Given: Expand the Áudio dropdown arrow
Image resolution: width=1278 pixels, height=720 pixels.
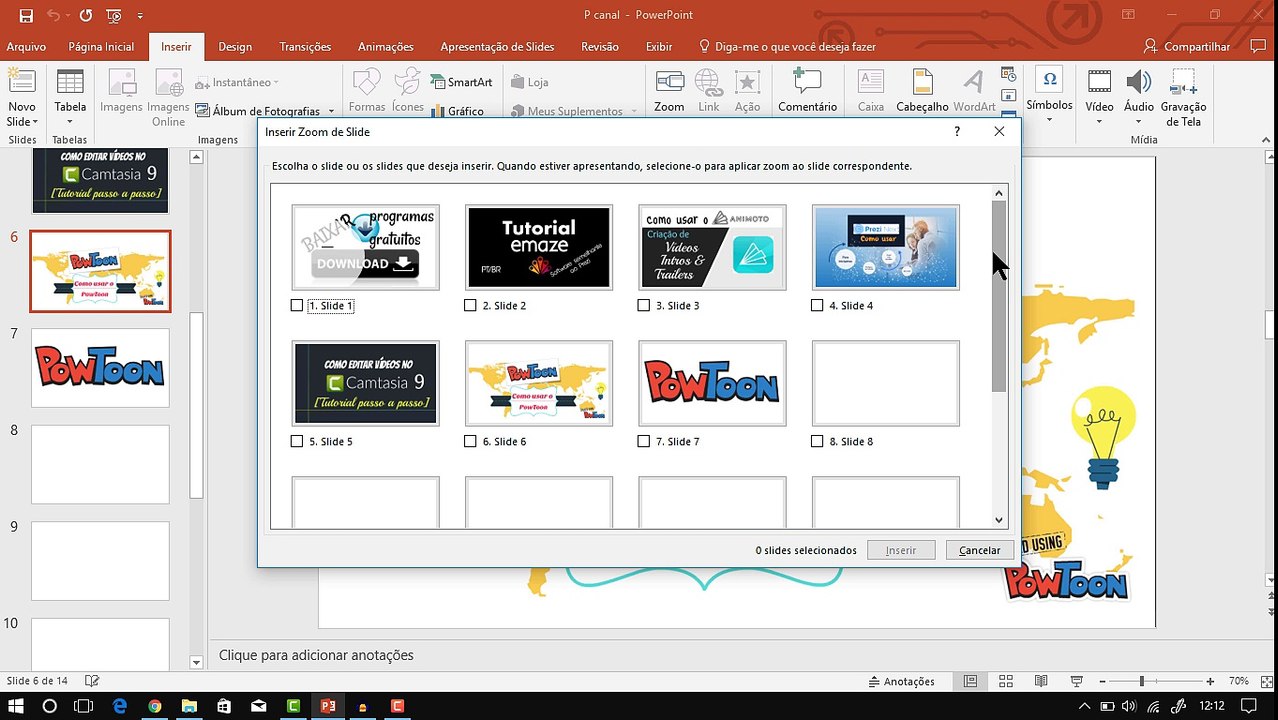Looking at the screenshot, I should pos(1139,122).
